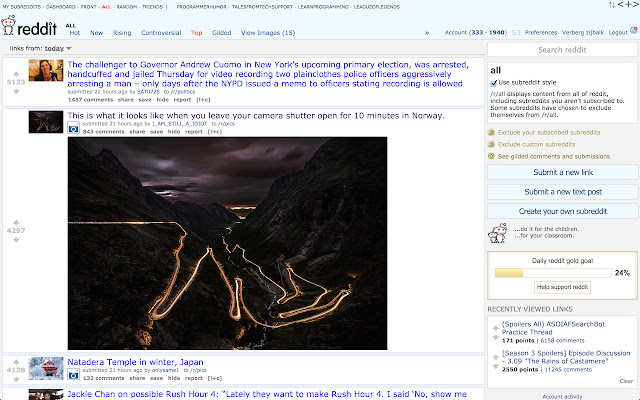Click the large Norway long-exposure image

point(227,243)
